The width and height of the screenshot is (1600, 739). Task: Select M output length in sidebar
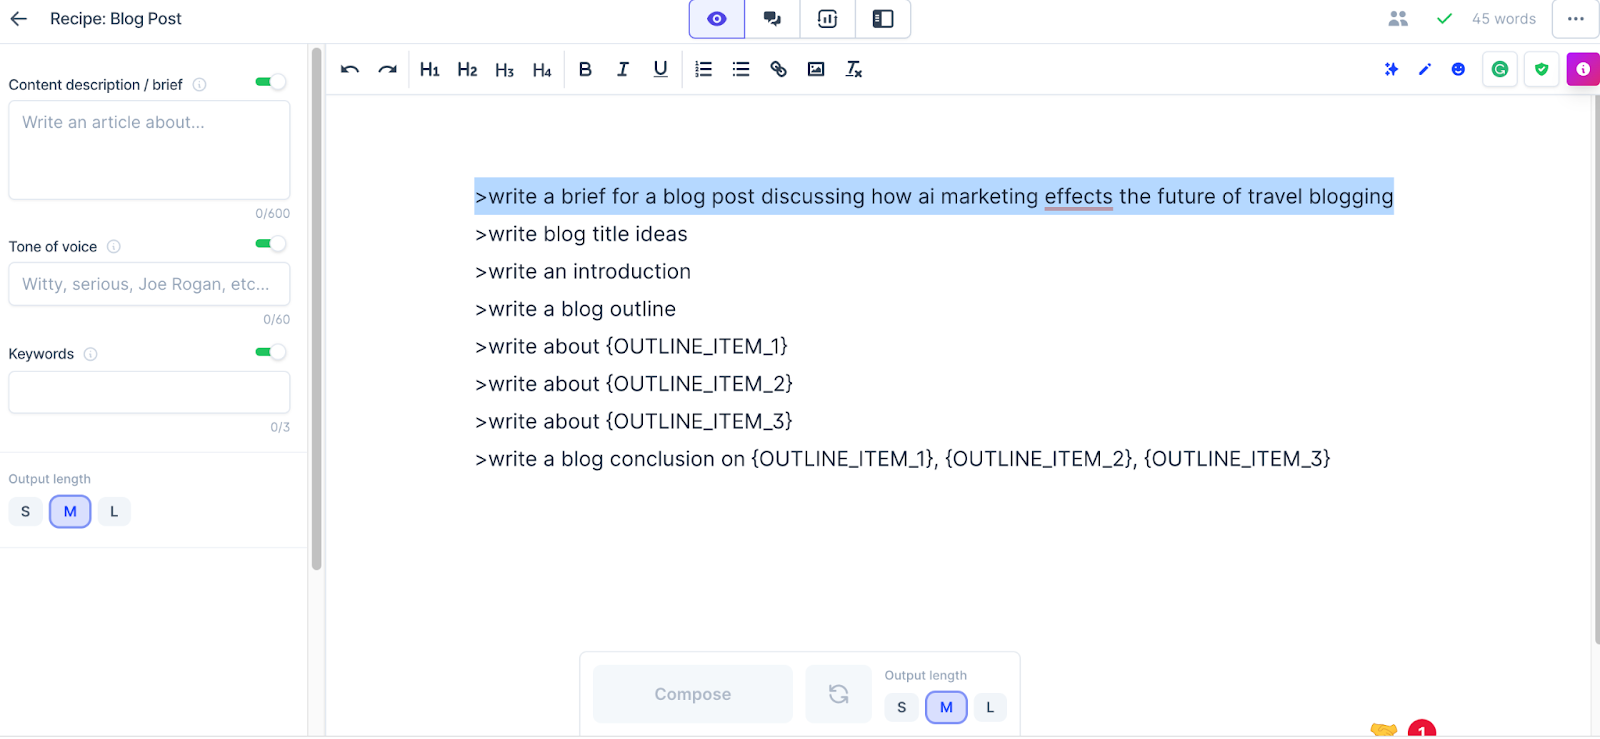tap(70, 511)
